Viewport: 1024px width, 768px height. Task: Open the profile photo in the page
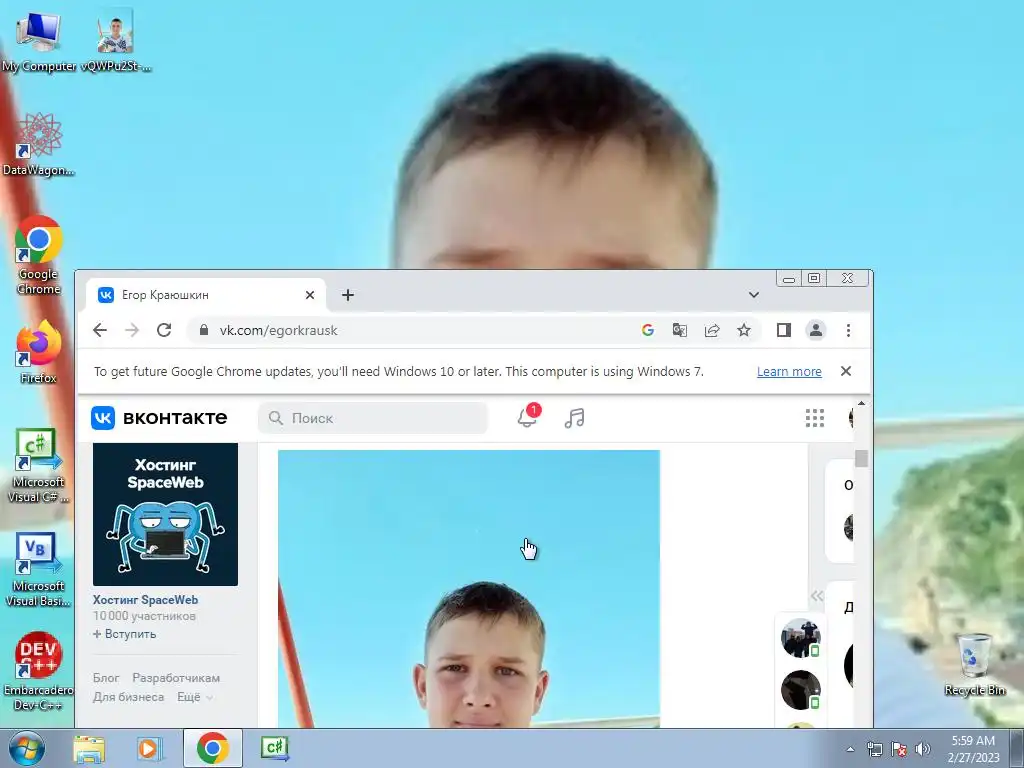[469, 588]
